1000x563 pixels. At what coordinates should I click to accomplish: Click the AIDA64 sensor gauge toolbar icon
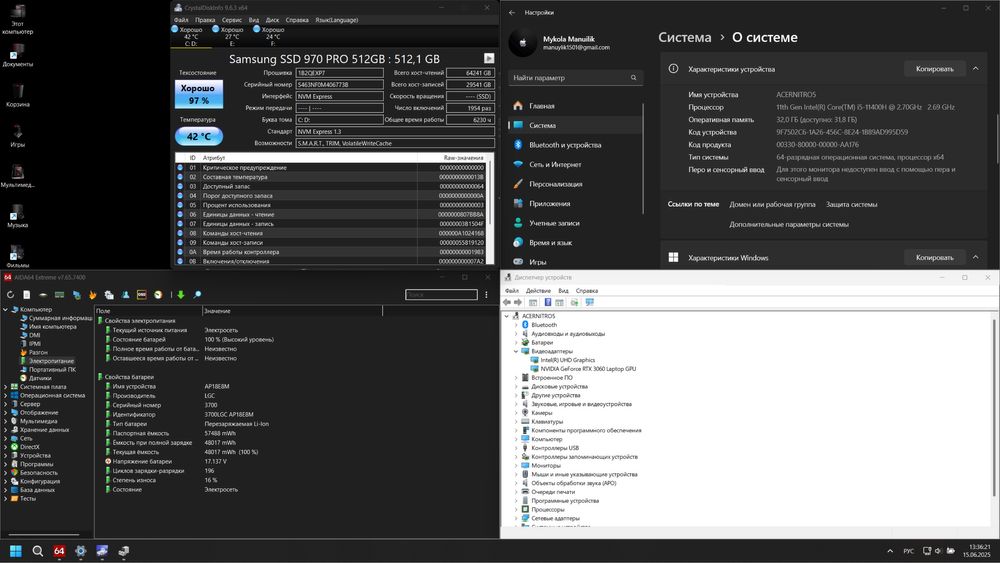pyautogui.click(x=158, y=295)
